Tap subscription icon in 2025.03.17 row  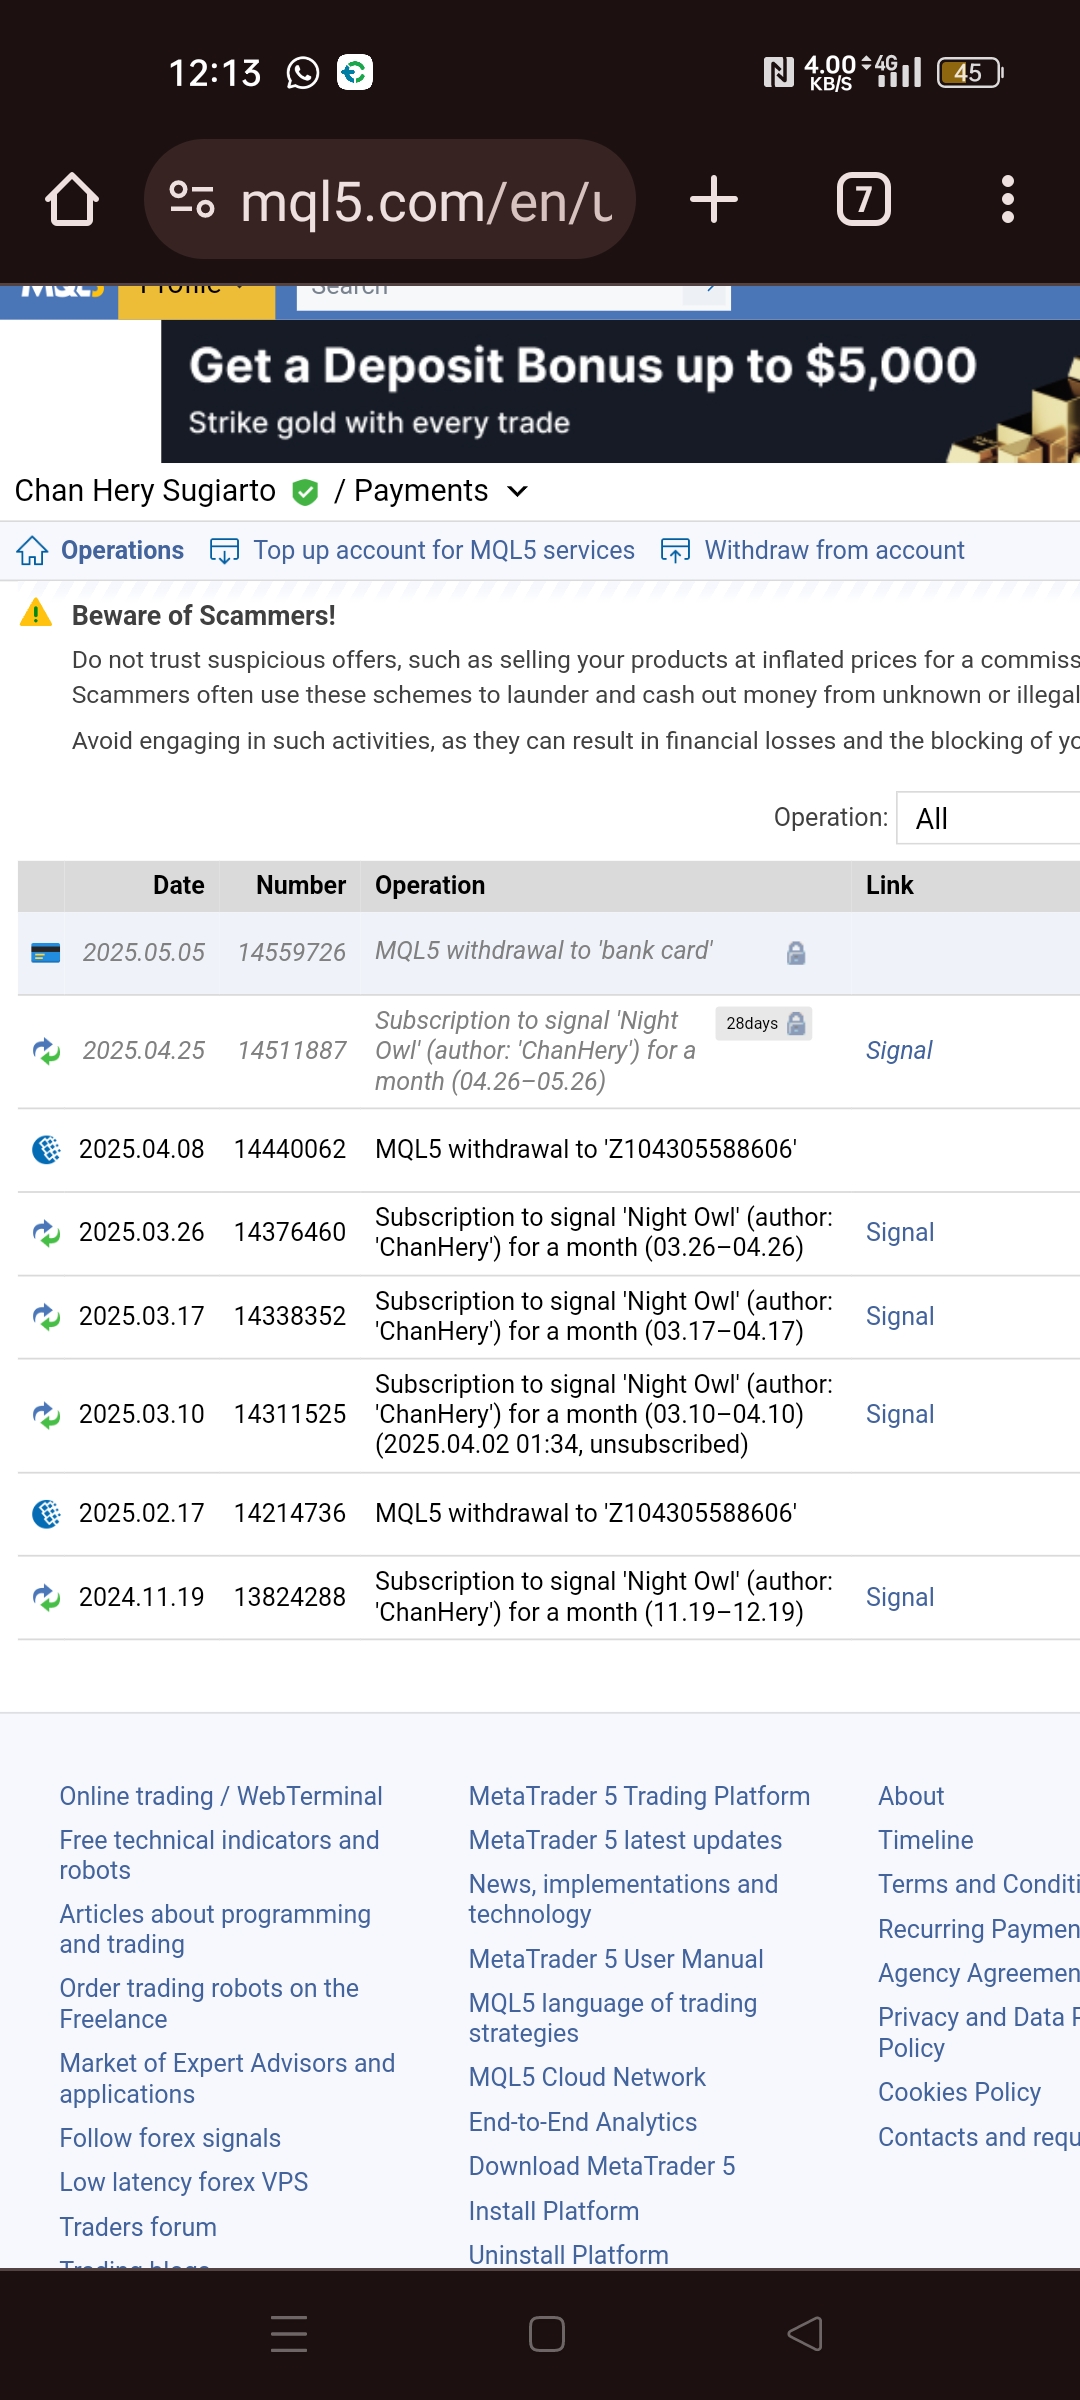point(46,1317)
